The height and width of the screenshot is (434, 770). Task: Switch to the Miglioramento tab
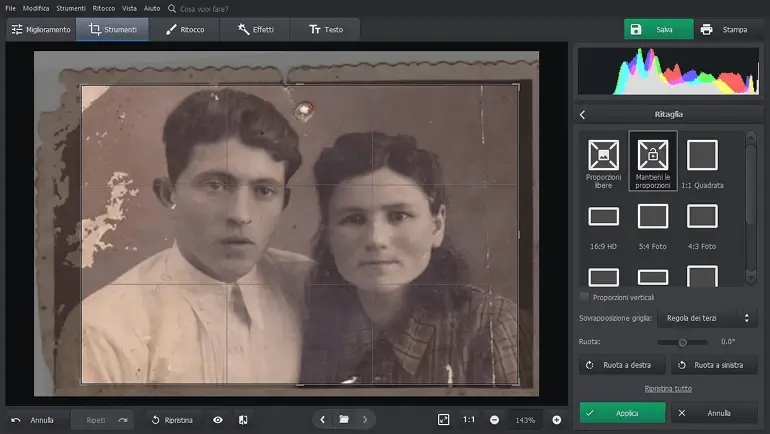point(41,29)
